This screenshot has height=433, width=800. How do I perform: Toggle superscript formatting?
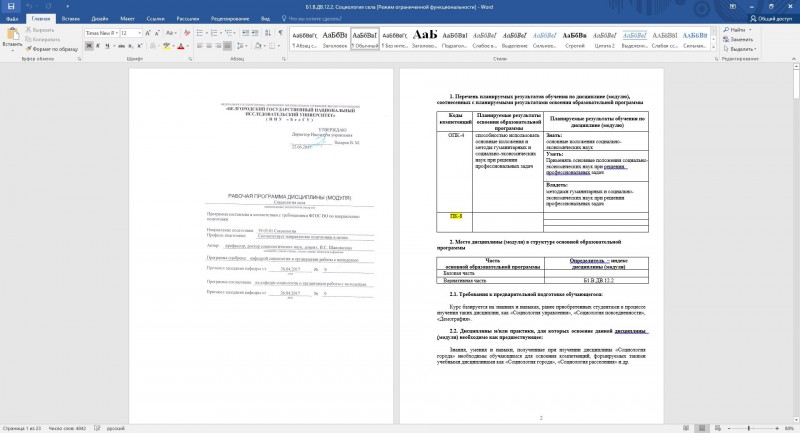click(x=140, y=46)
